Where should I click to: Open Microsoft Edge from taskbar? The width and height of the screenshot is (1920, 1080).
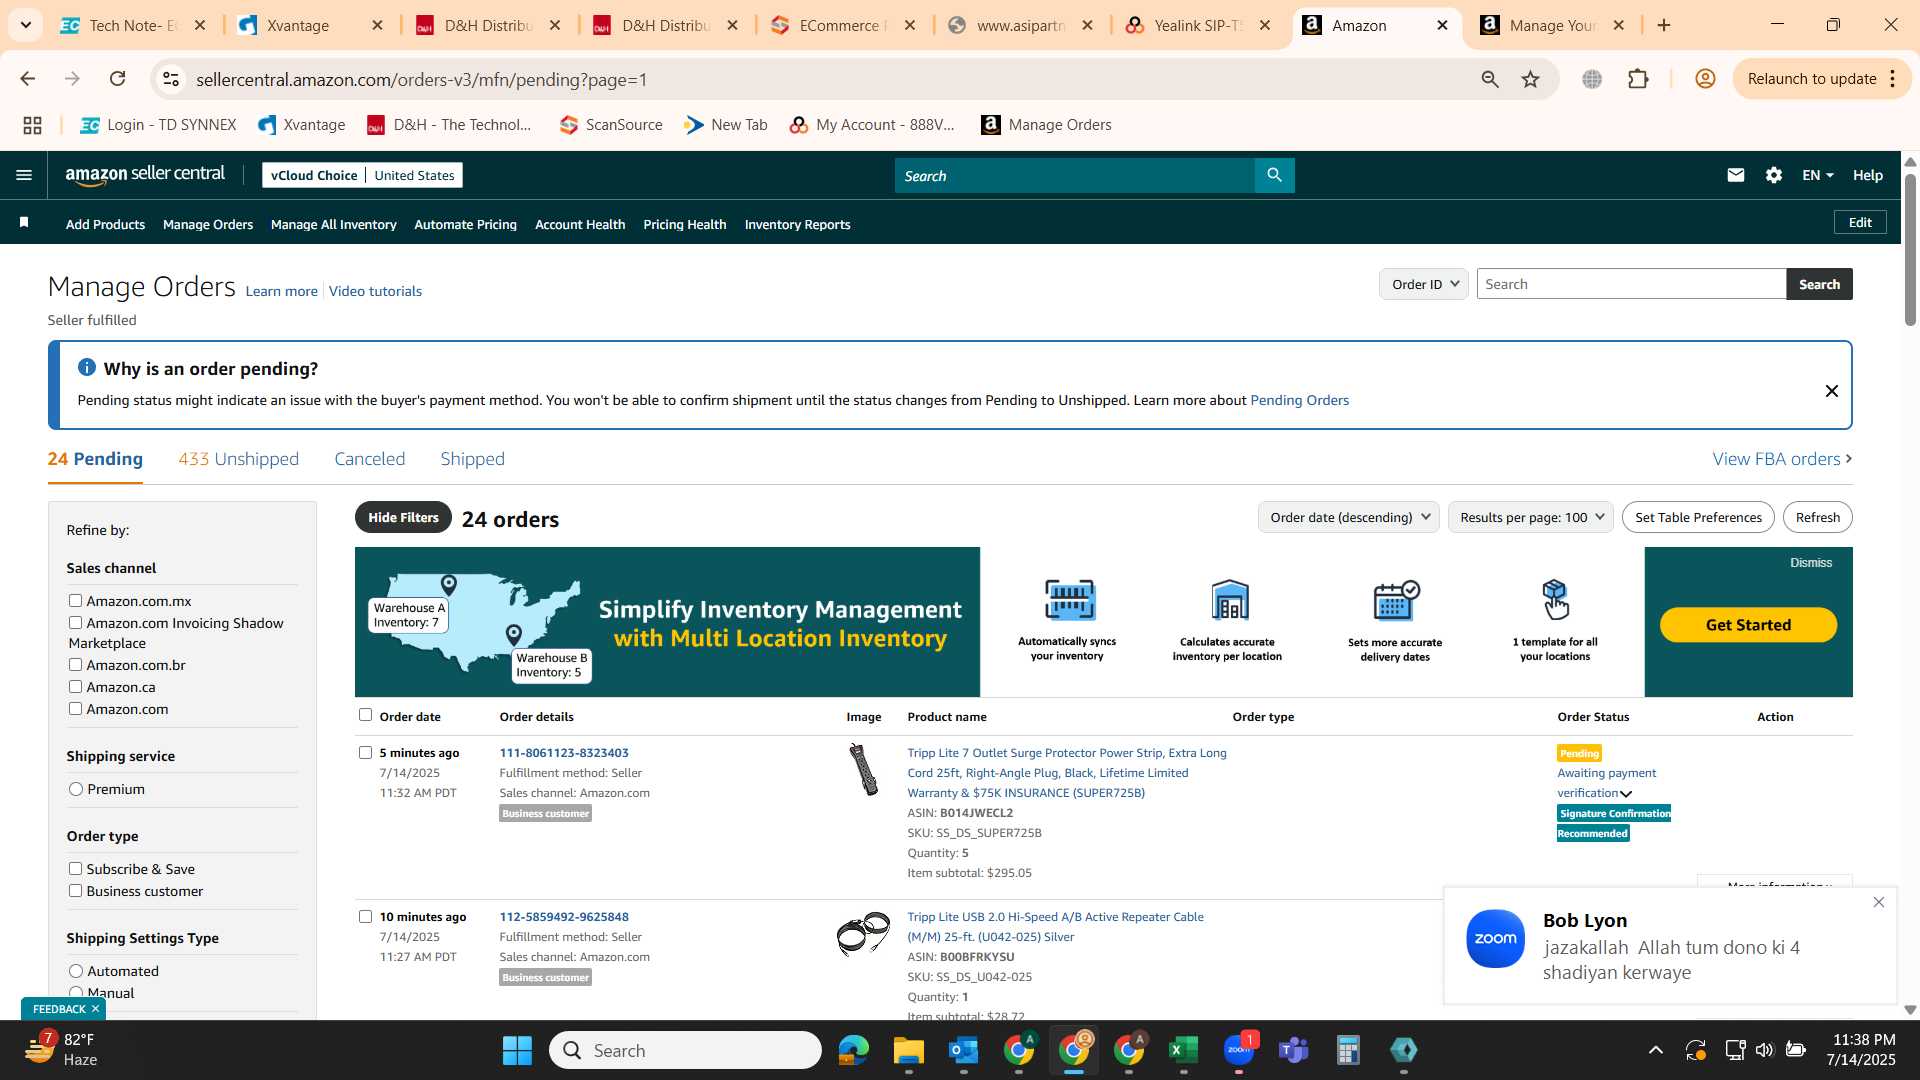[x=853, y=1050]
